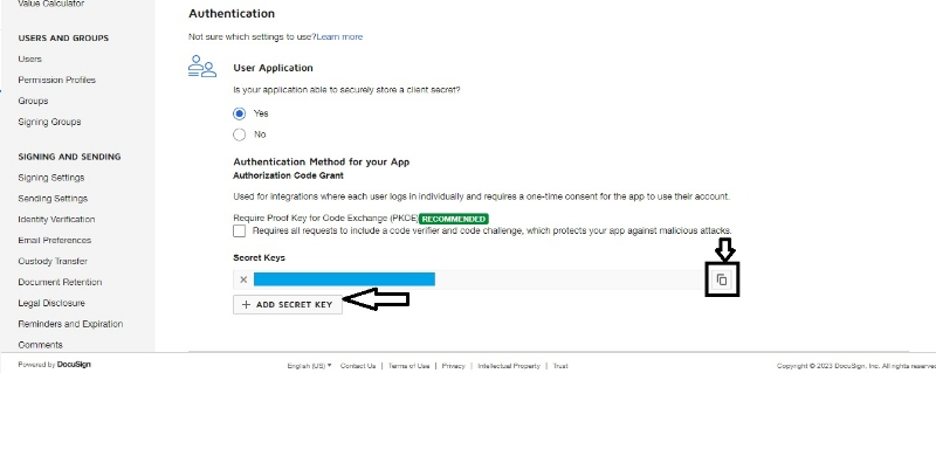Click the User Application people icon
The height and width of the screenshot is (456, 936).
[x=202, y=66]
